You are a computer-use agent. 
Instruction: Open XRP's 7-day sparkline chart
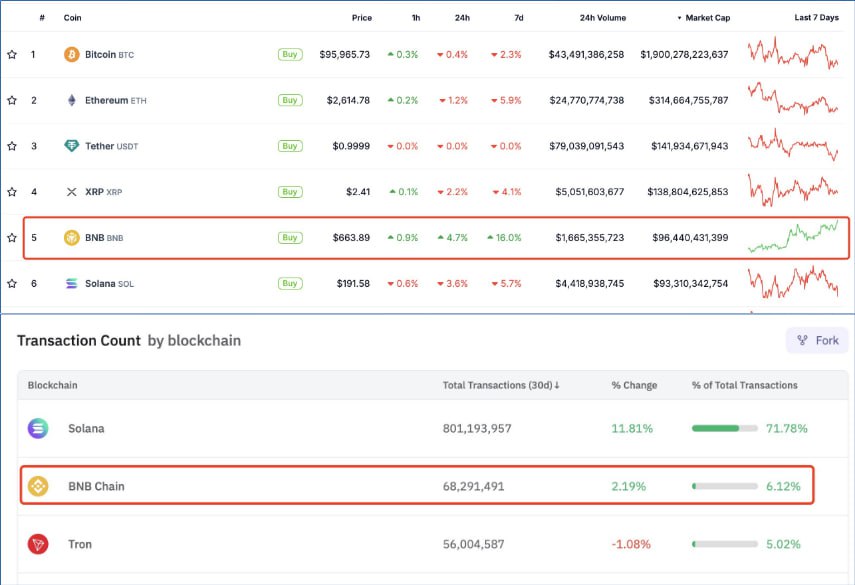pyautogui.click(x=793, y=191)
